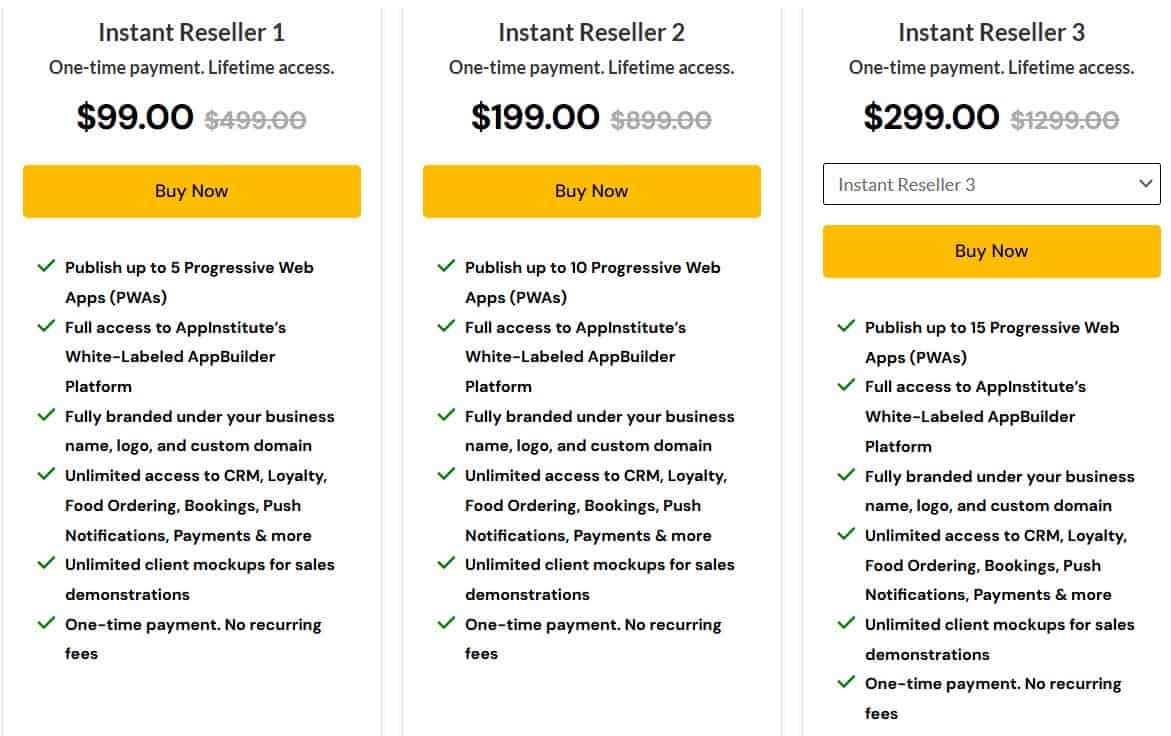
Task: Click the "Instant Reseller 2" heading
Action: click(x=591, y=32)
